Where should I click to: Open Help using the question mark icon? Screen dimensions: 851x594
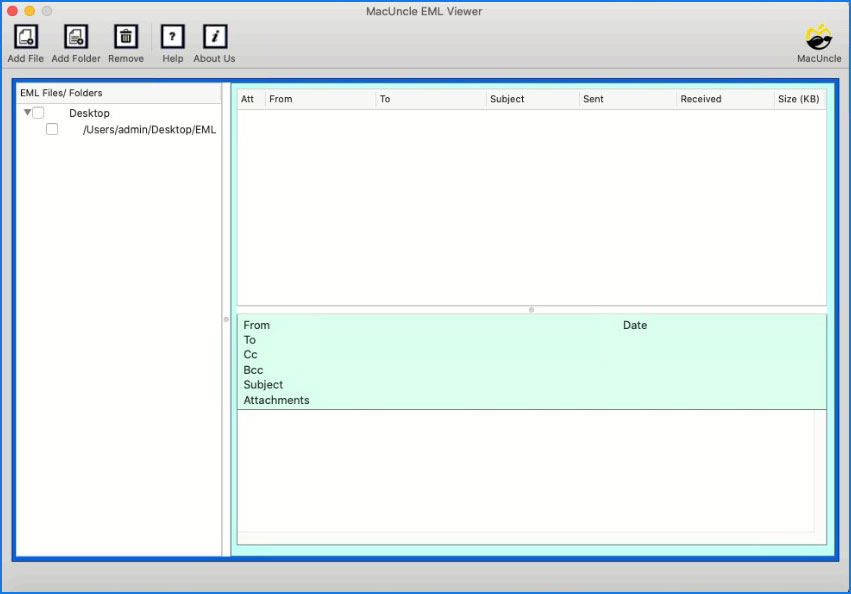(172, 37)
